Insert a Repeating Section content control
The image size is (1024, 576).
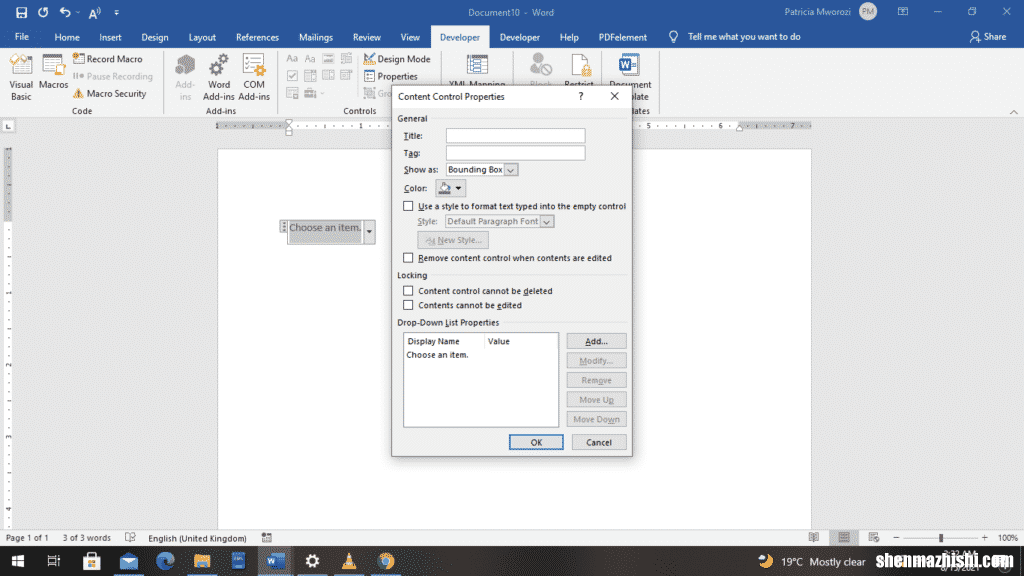pyautogui.click(x=292, y=93)
